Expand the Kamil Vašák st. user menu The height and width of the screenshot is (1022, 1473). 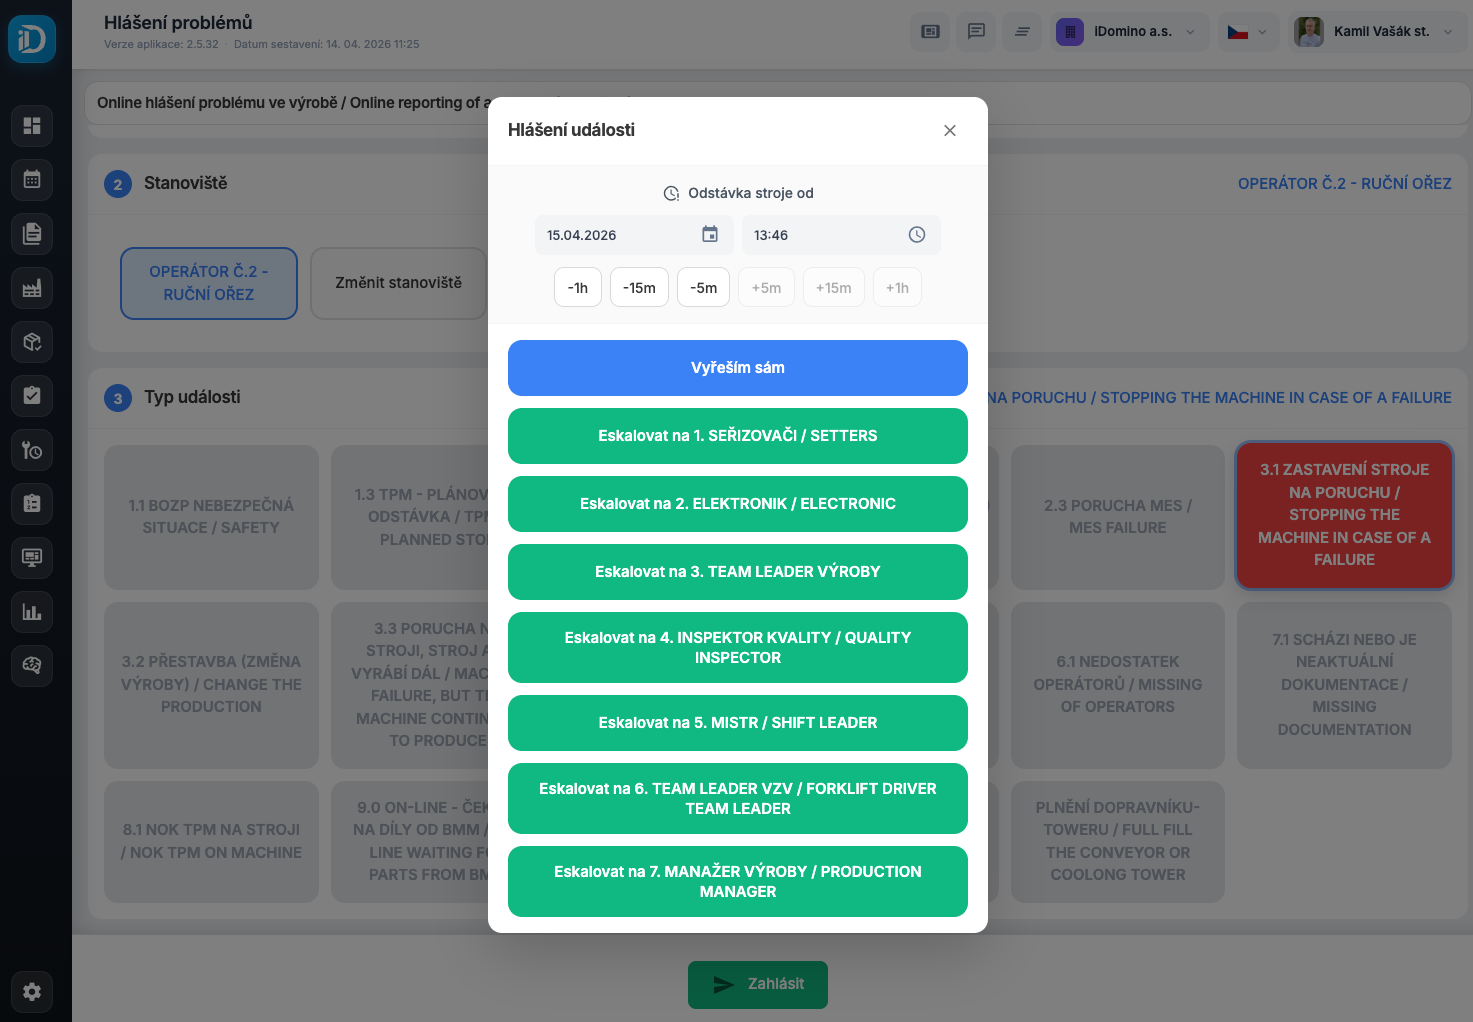point(1378,32)
